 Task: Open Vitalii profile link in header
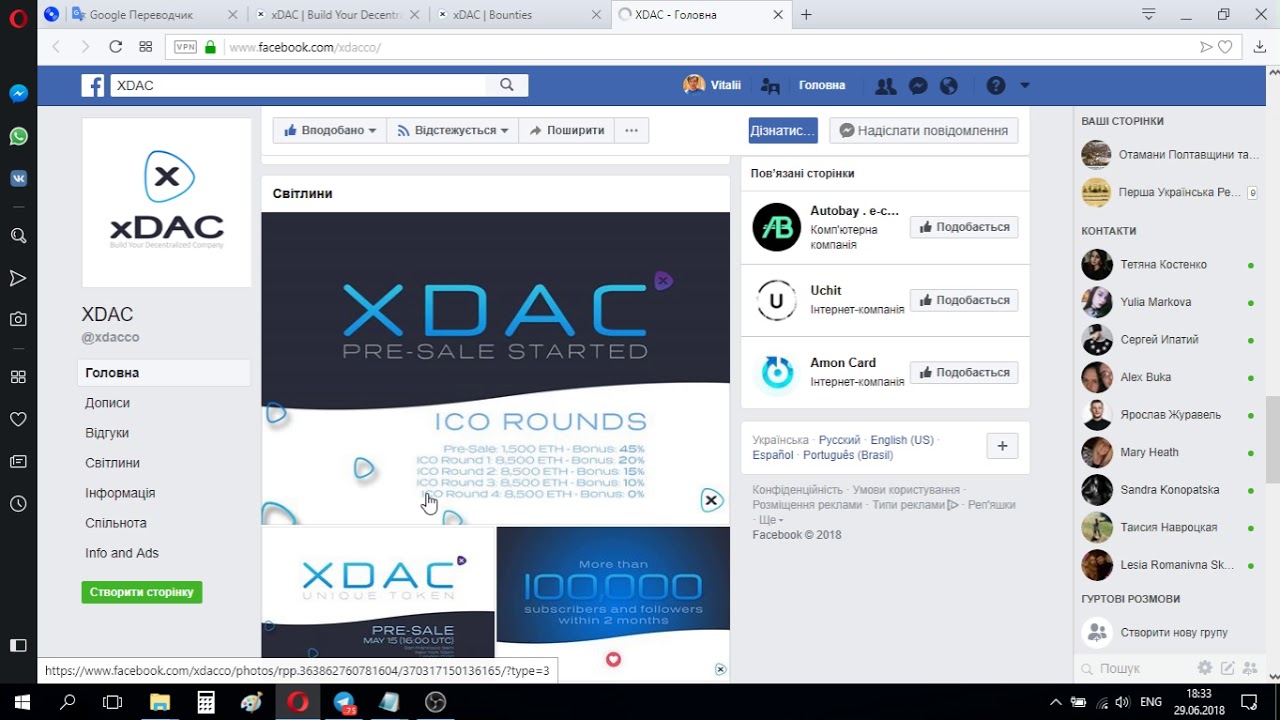[x=712, y=86]
